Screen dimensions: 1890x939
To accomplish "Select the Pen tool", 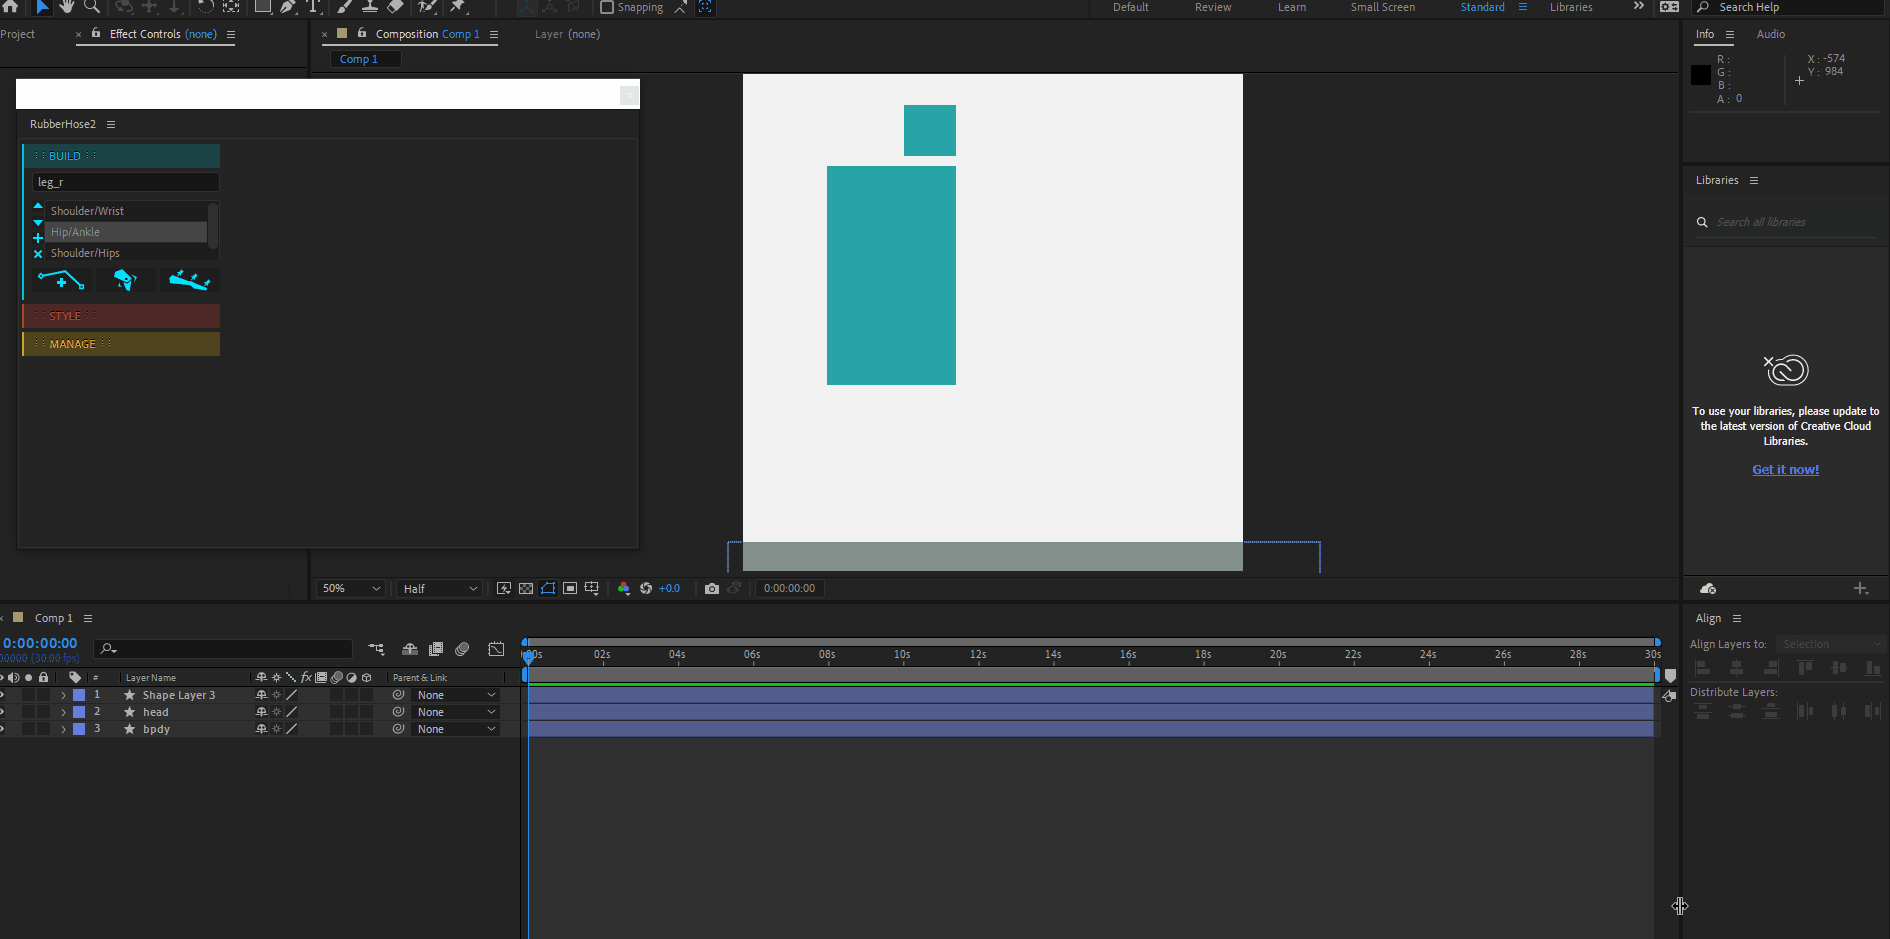I will coord(288,6).
